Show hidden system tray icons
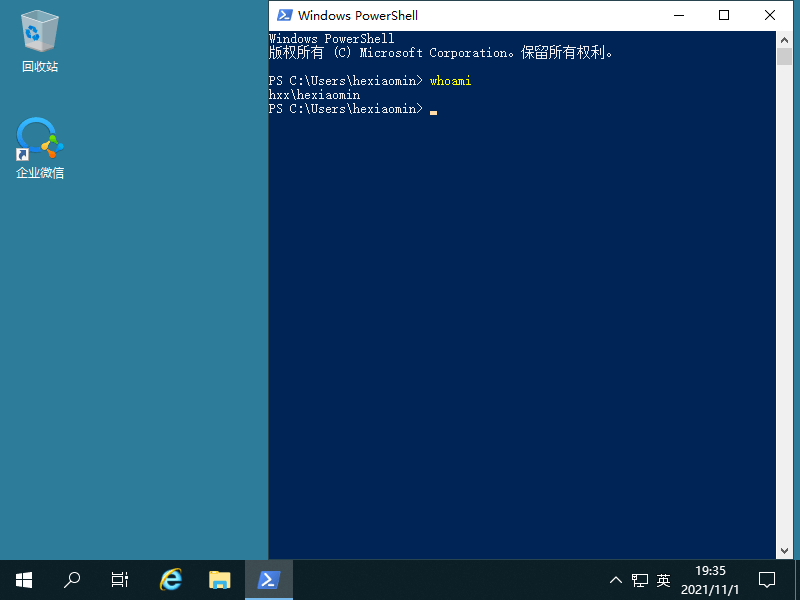Image resolution: width=800 pixels, height=600 pixels. [x=616, y=580]
